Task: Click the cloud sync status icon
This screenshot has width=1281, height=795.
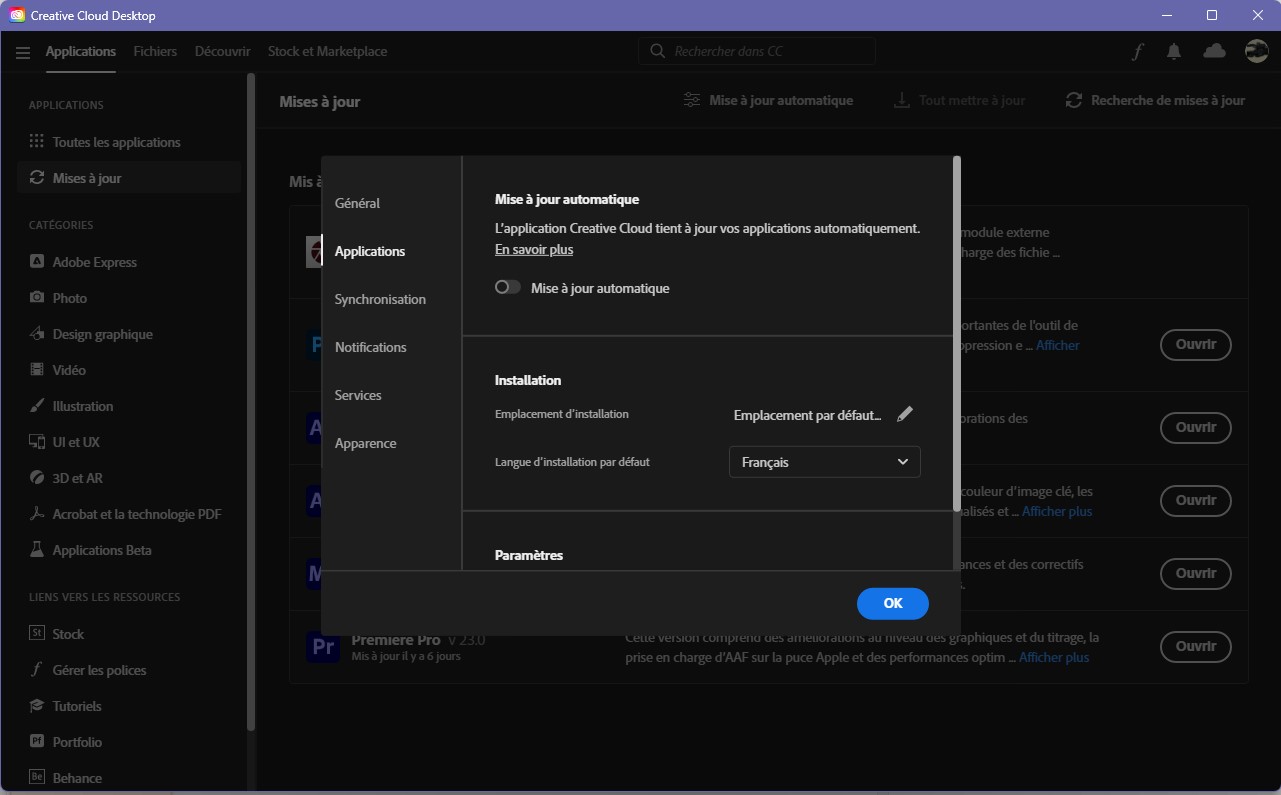Action: click(x=1214, y=51)
